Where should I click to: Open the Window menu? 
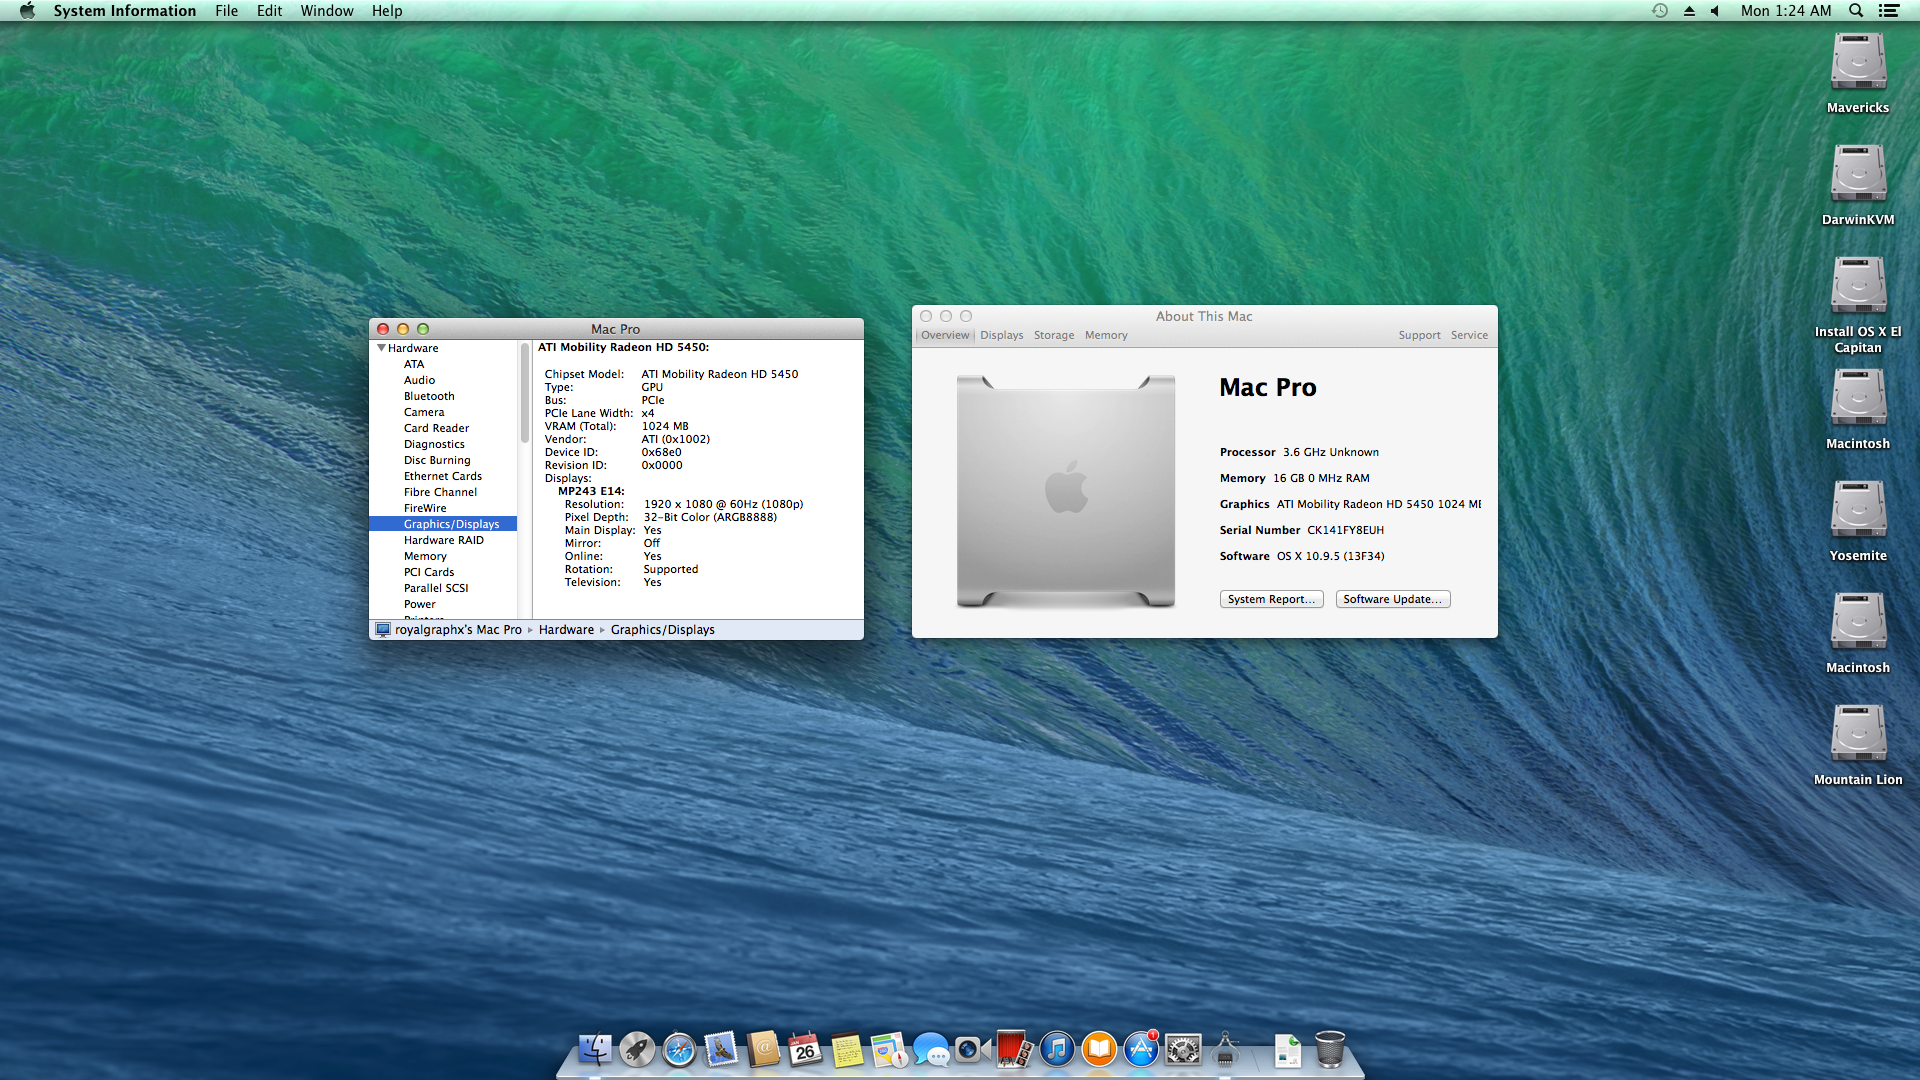pyautogui.click(x=326, y=11)
